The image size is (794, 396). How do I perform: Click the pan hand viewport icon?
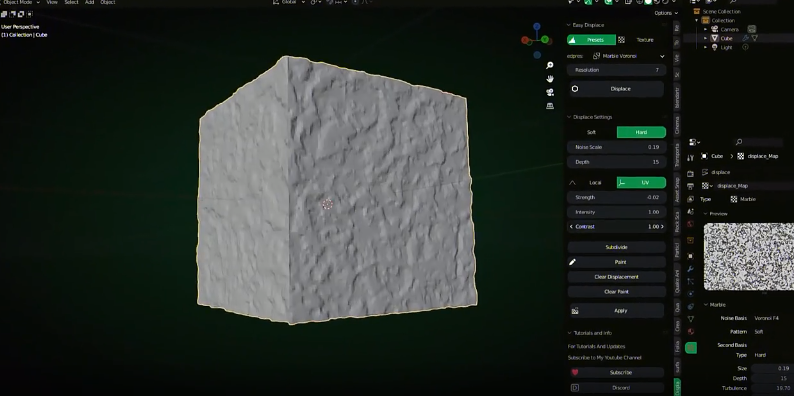pyautogui.click(x=550, y=78)
